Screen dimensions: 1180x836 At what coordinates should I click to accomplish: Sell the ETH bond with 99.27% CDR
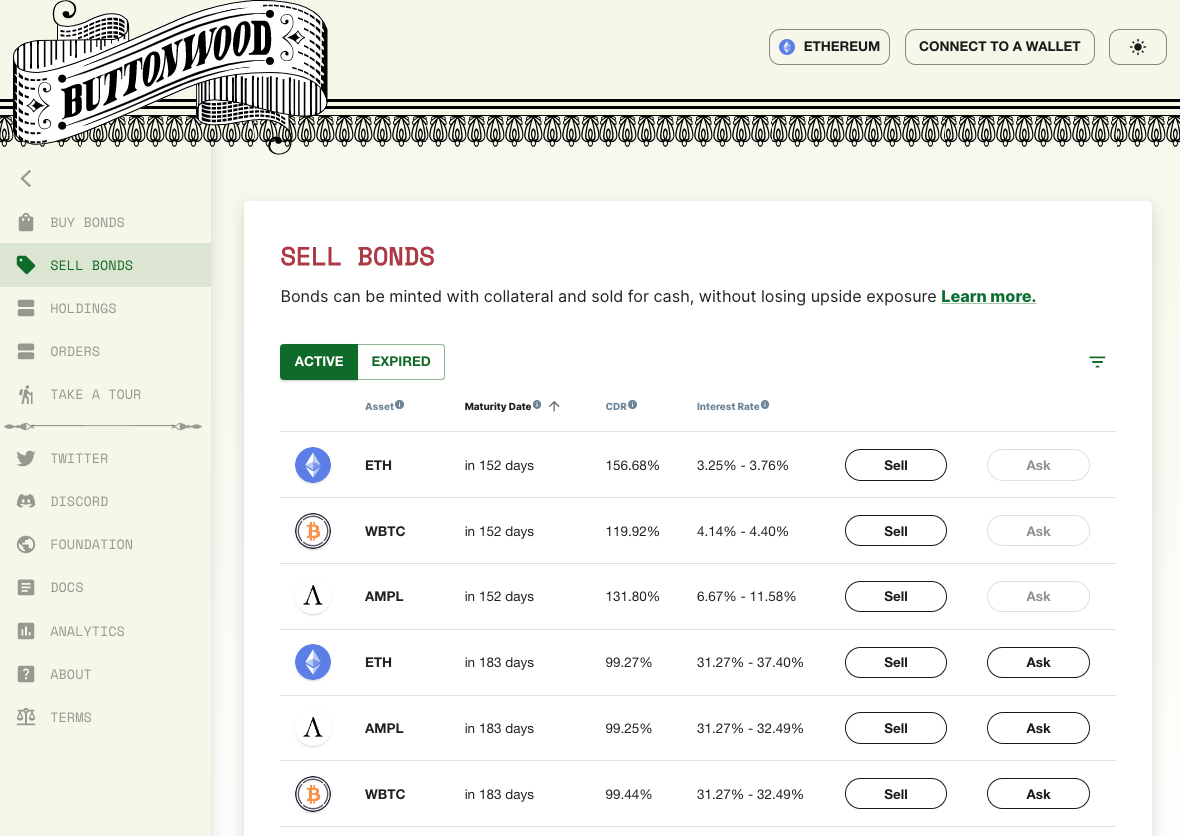click(x=896, y=662)
